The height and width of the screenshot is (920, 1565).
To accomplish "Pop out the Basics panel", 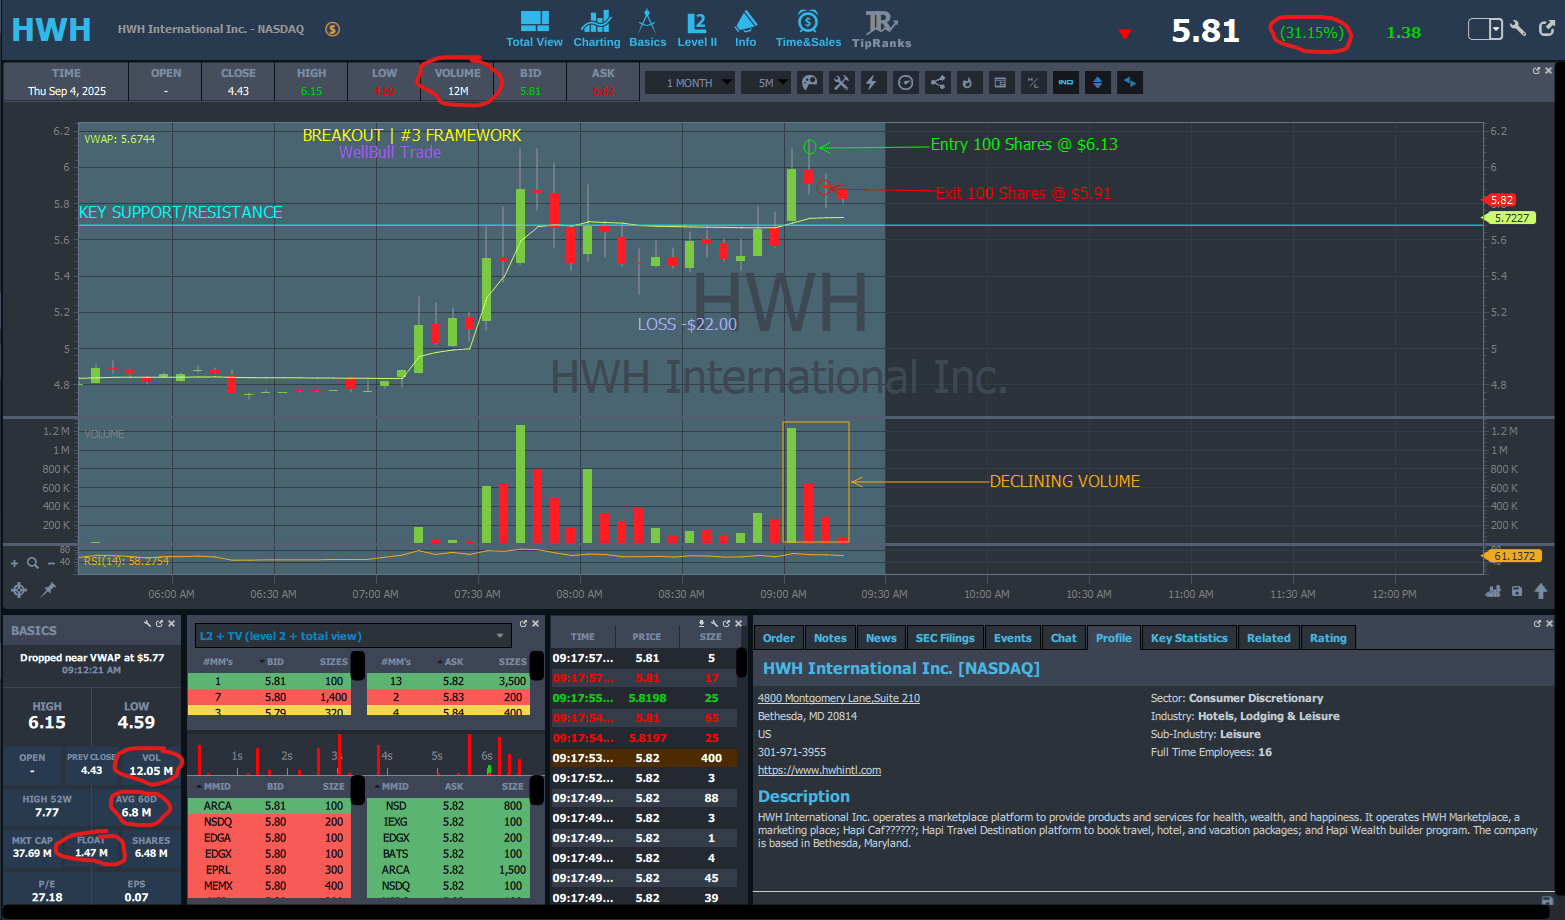I will [160, 624].
